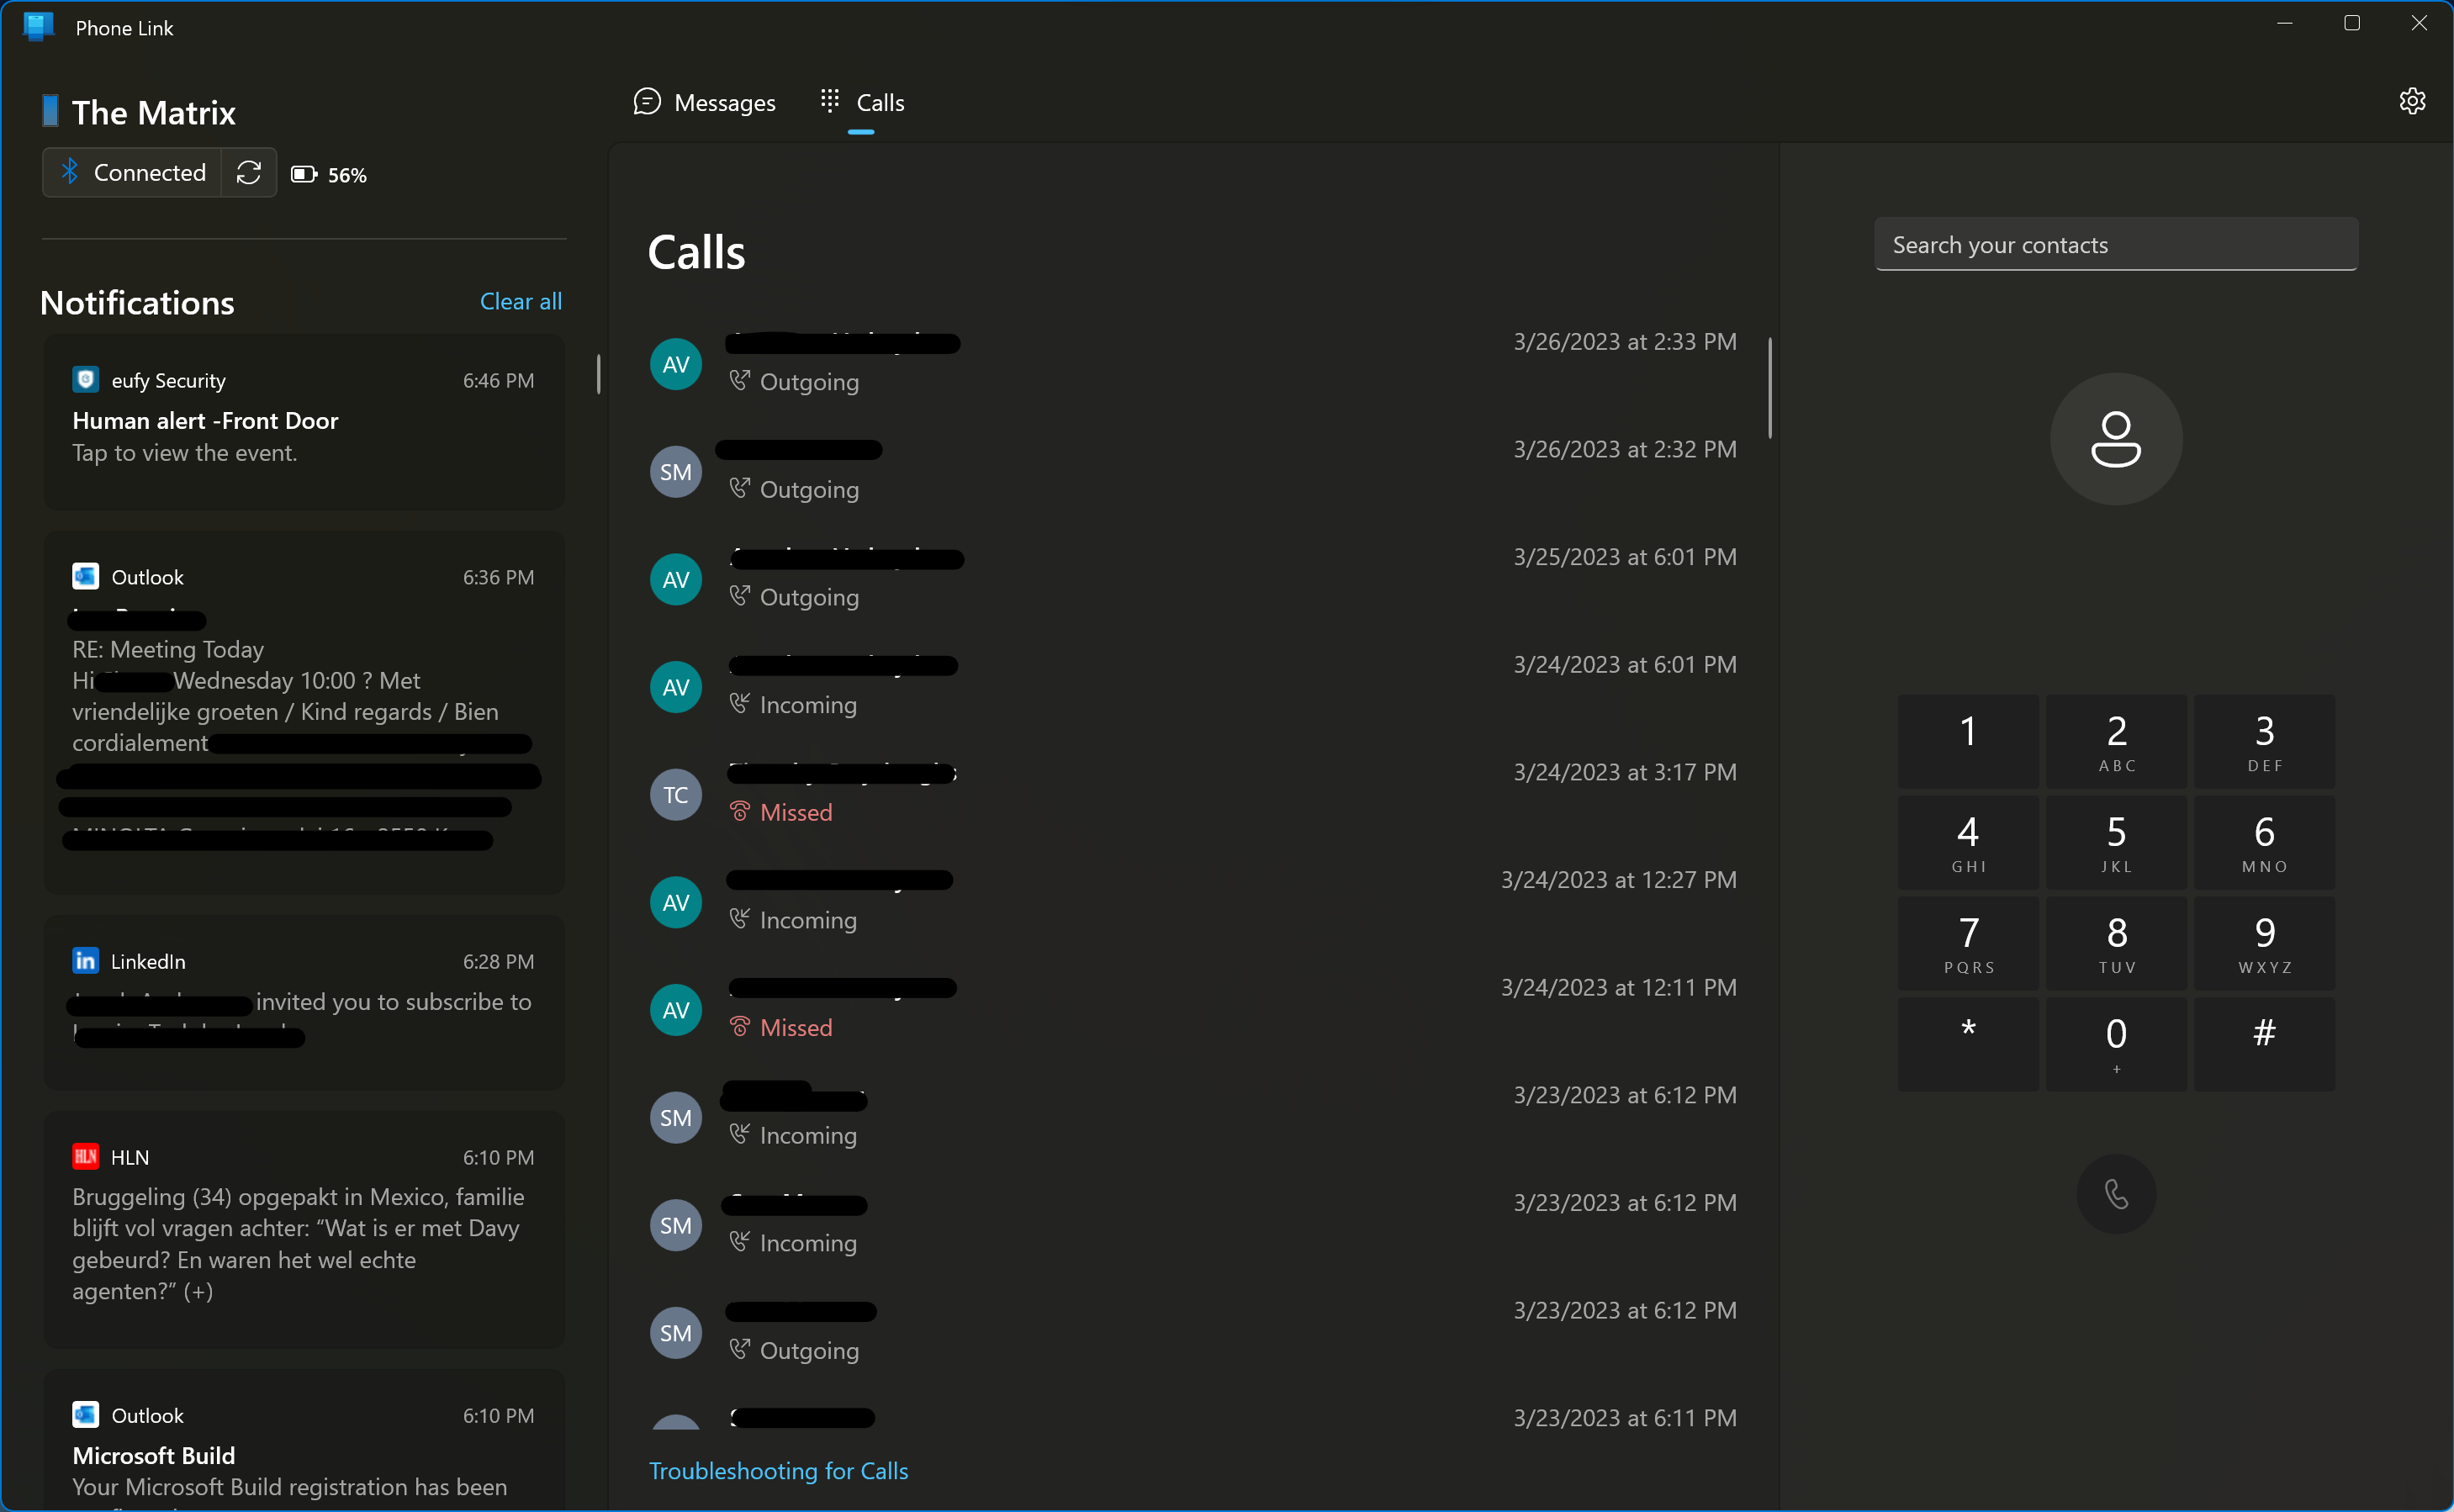Click the Bluetooth Connected status button
The image size is (2454, 1512).
coord(132,173)
